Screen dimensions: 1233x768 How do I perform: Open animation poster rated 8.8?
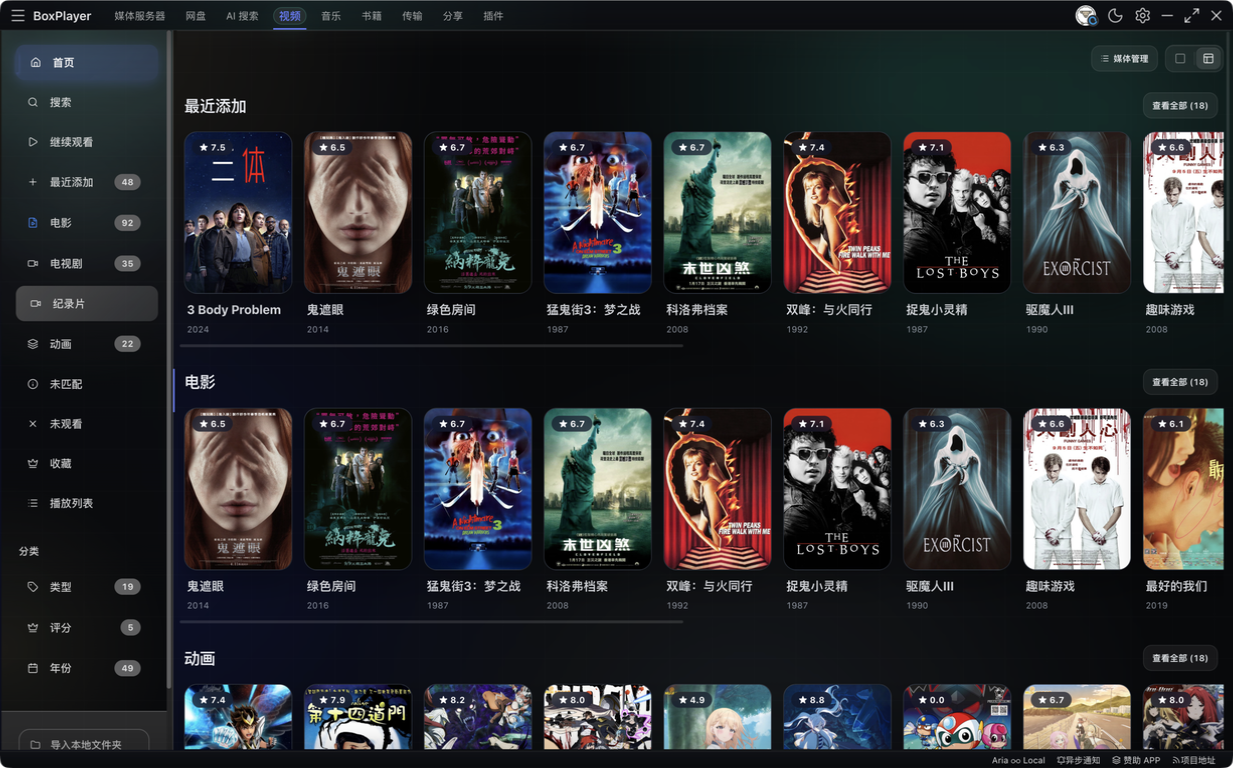[x=837, y=717]
